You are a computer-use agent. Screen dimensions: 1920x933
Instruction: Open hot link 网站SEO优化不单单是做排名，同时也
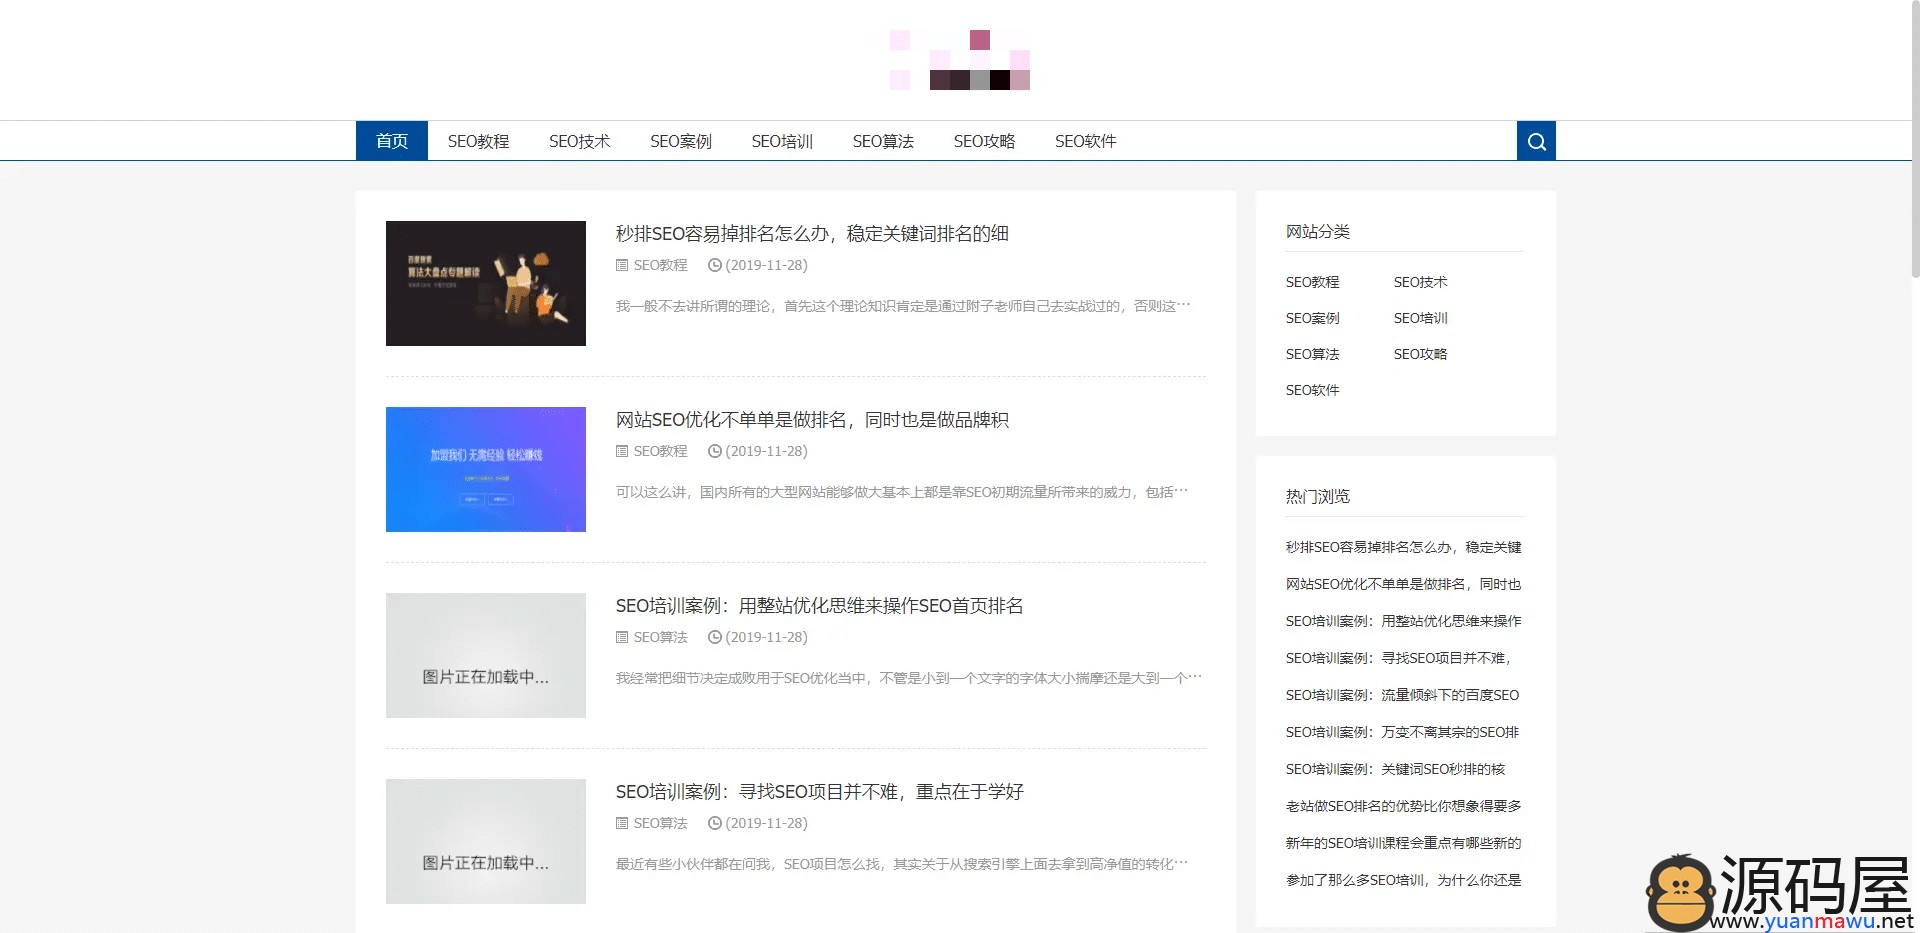tap(1403, 584)
